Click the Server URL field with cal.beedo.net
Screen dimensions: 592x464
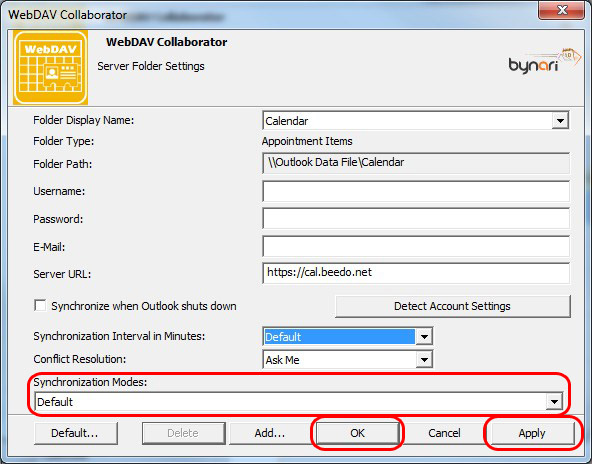coord(416,273)
